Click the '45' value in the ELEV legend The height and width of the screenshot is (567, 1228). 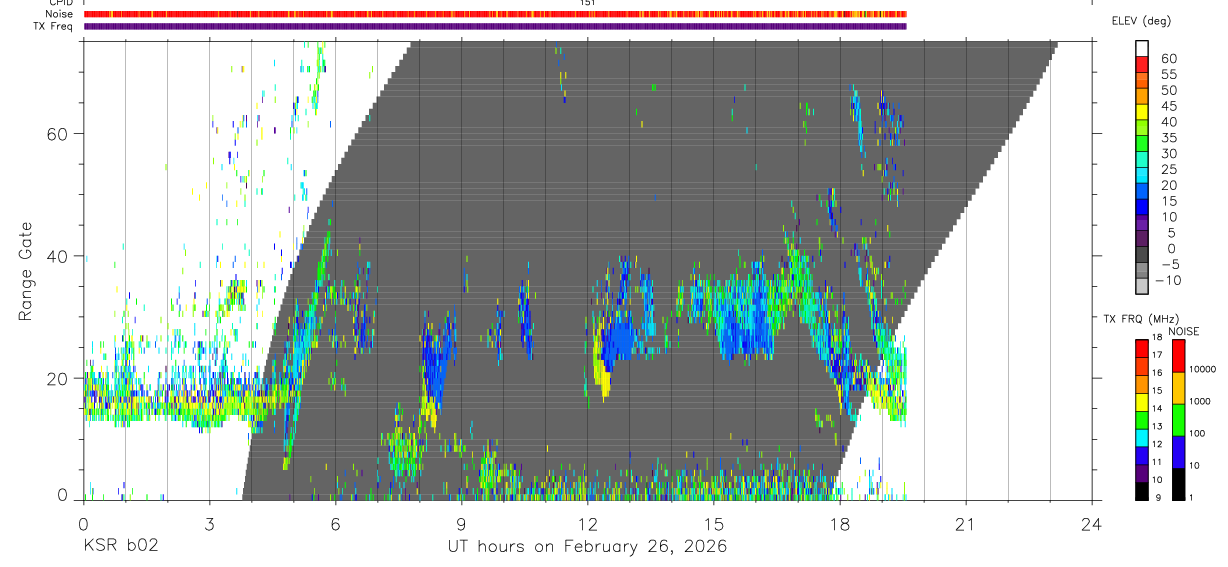click(1167, 106)
